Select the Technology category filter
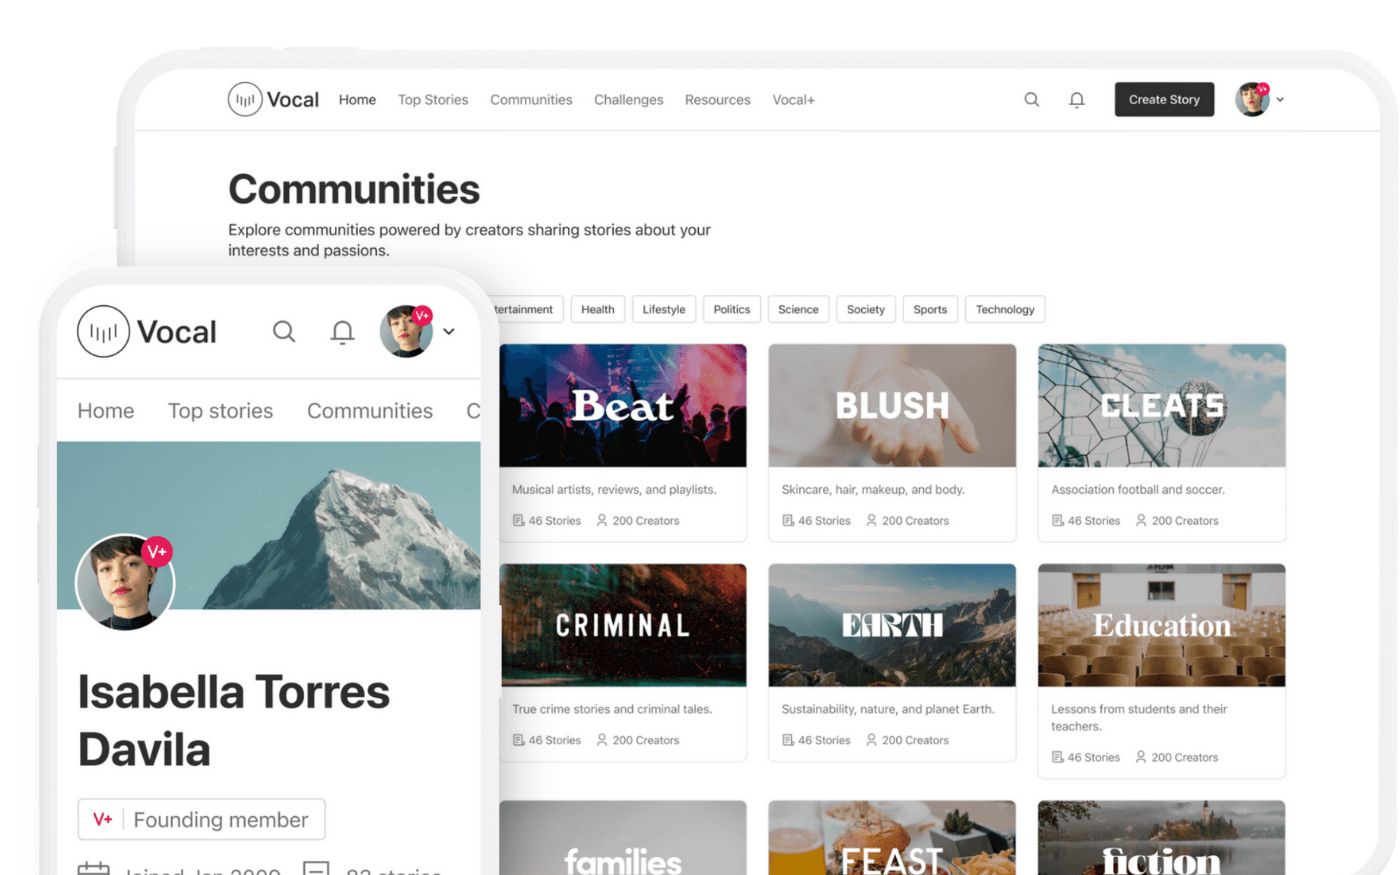This screenshot has width=1400, height=875. click(1004, 310)
